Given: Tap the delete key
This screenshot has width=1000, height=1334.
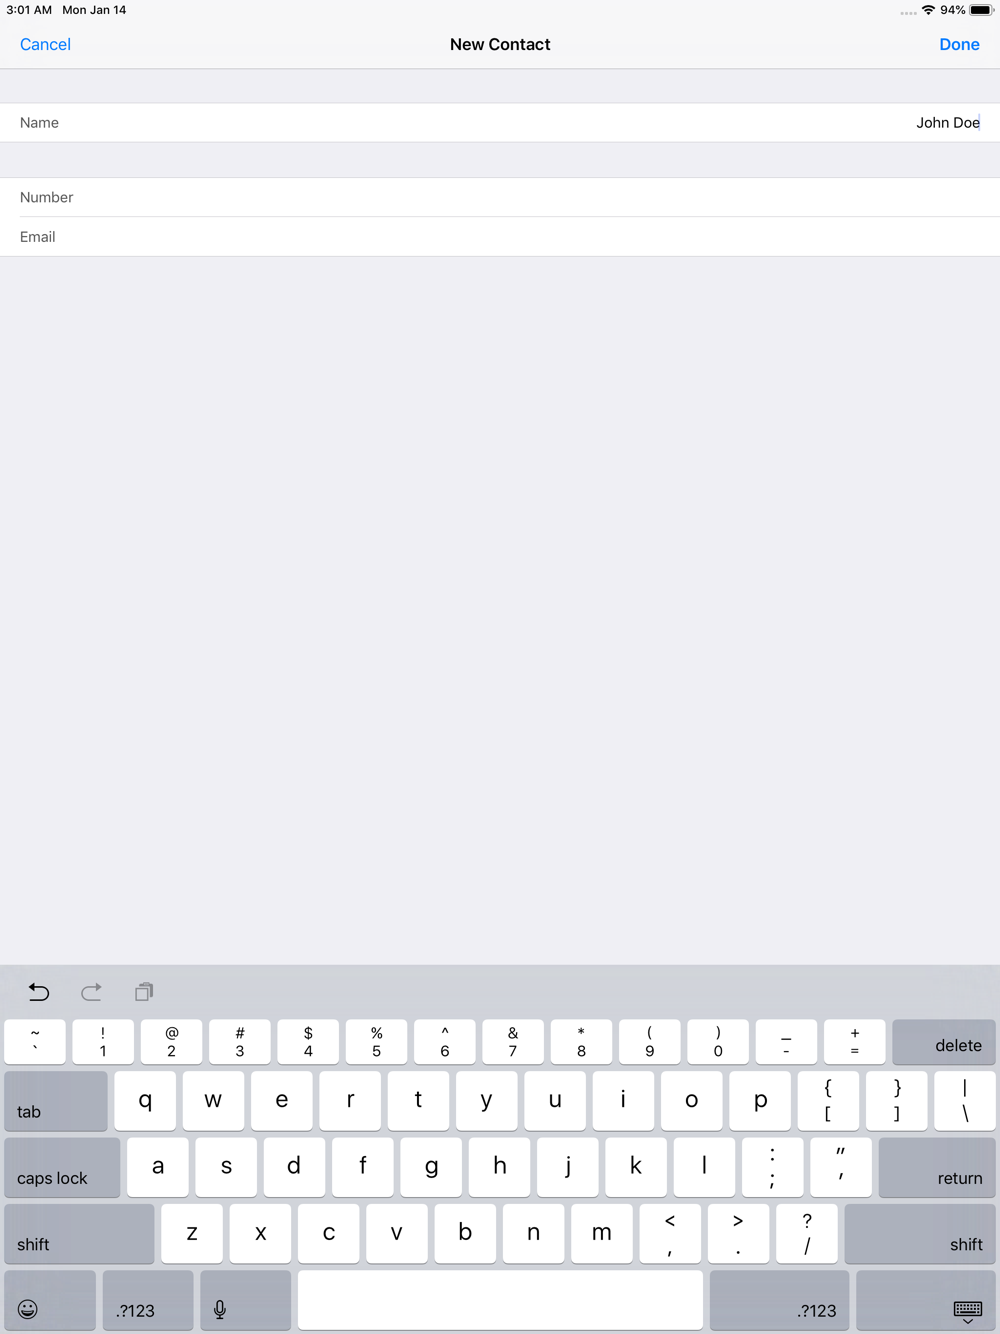Looking at the screenshot, I should 943,1042.
